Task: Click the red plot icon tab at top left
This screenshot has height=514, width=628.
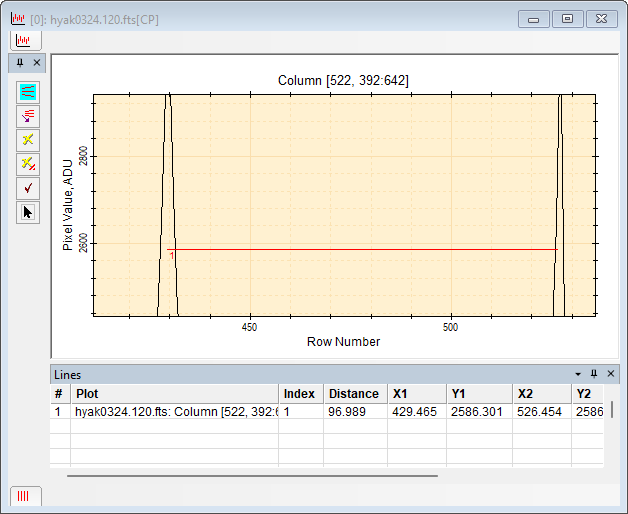Action: 23,41
